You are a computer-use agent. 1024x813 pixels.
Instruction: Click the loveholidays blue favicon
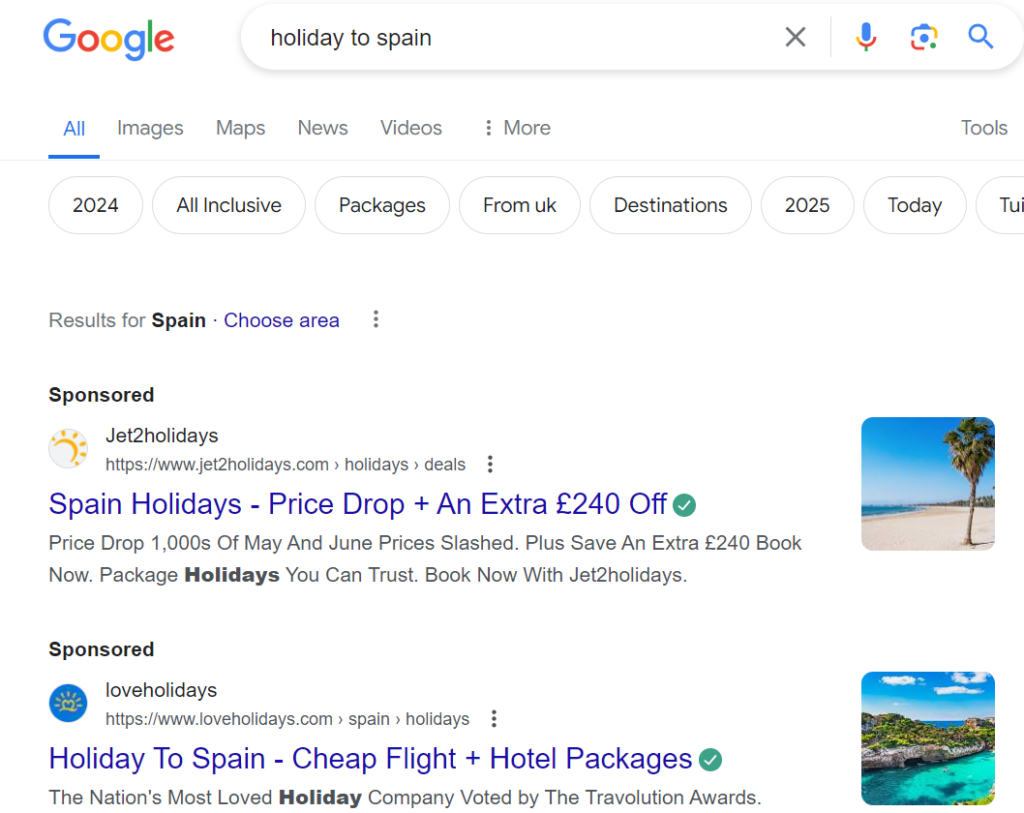69,703
